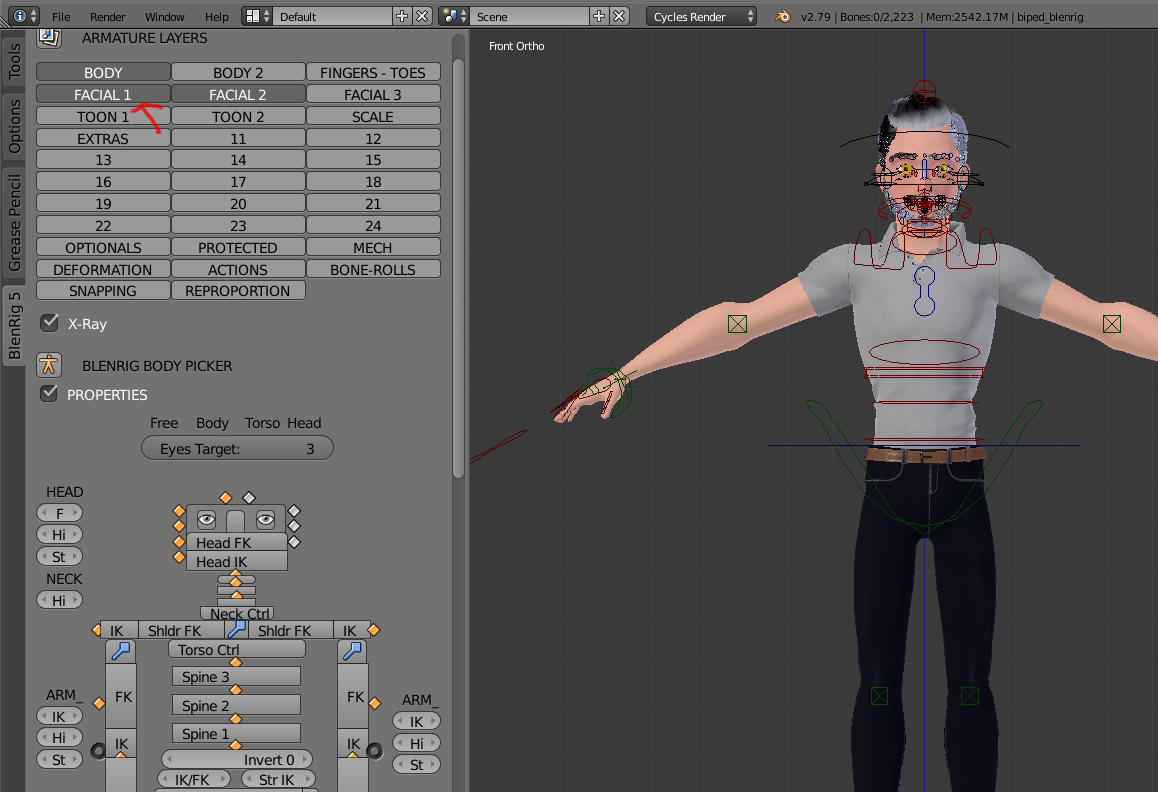Adjust the HEAD F stepper
This screenshot has height=792, width=1158.
[59, 513]
